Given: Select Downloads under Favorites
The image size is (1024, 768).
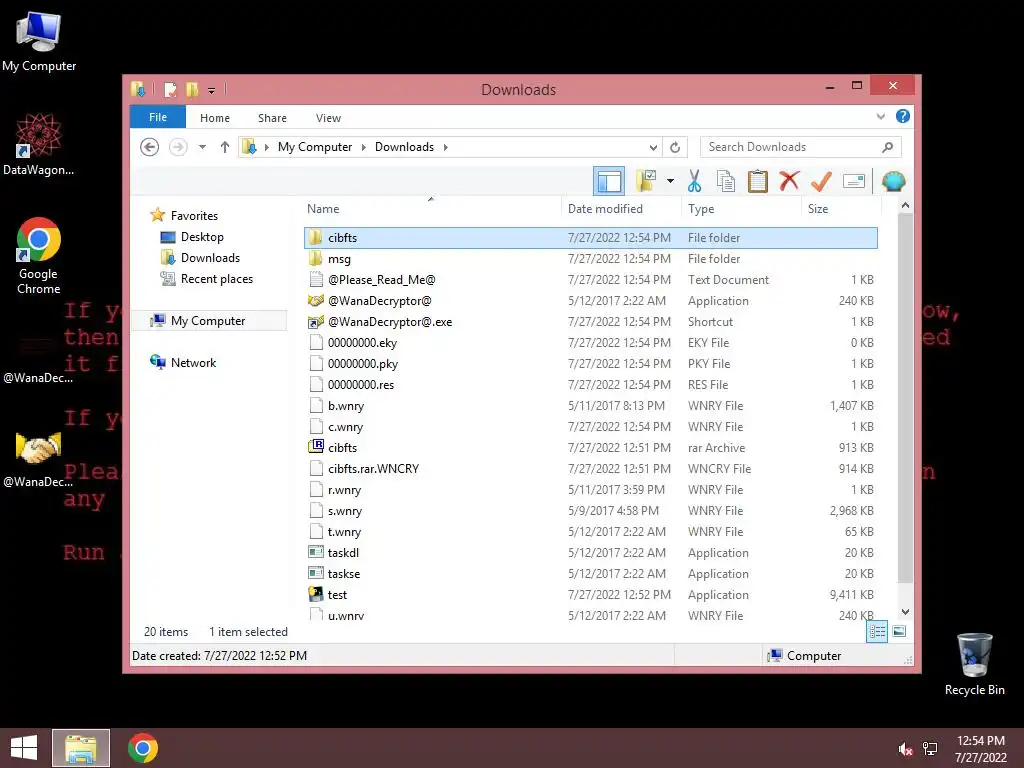Looking at the screenshot, I should point(210,257).
